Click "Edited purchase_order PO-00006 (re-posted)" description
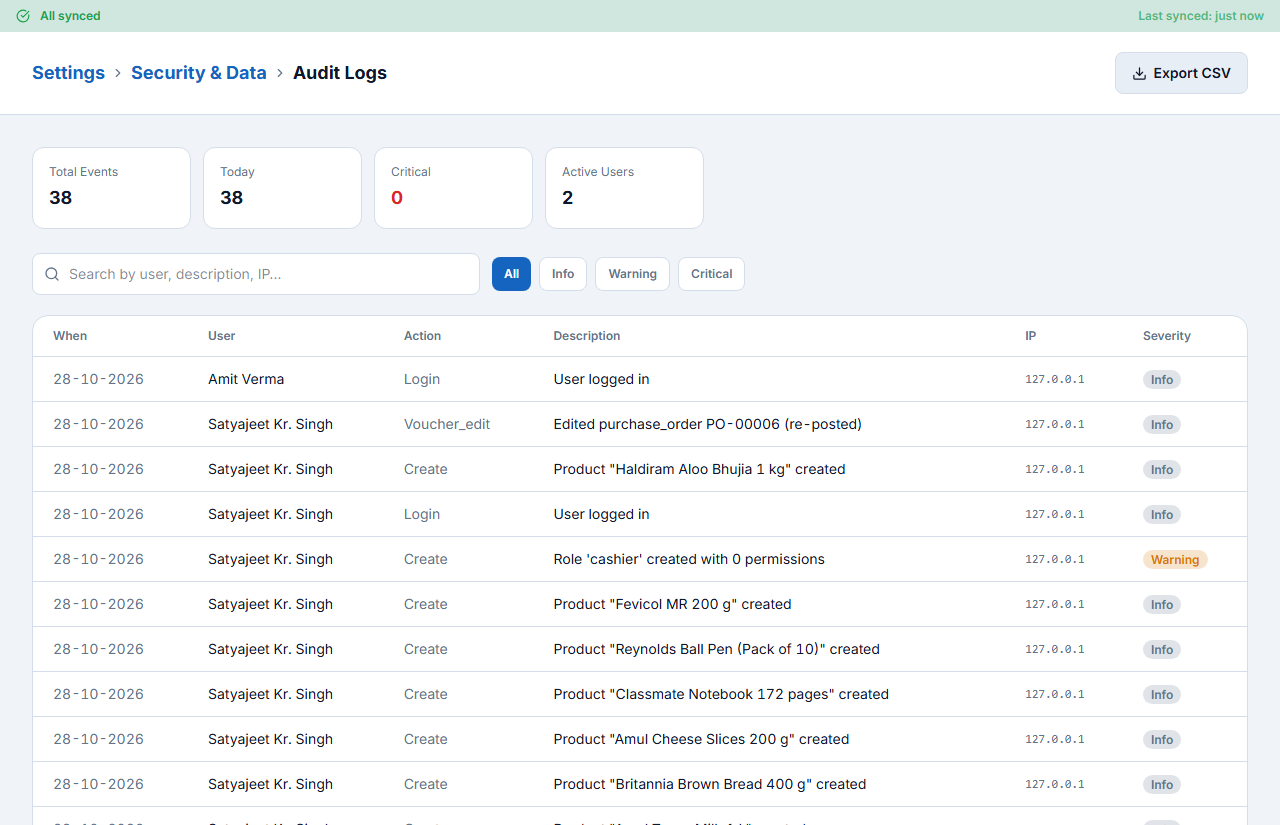 (x=708, y=424)
